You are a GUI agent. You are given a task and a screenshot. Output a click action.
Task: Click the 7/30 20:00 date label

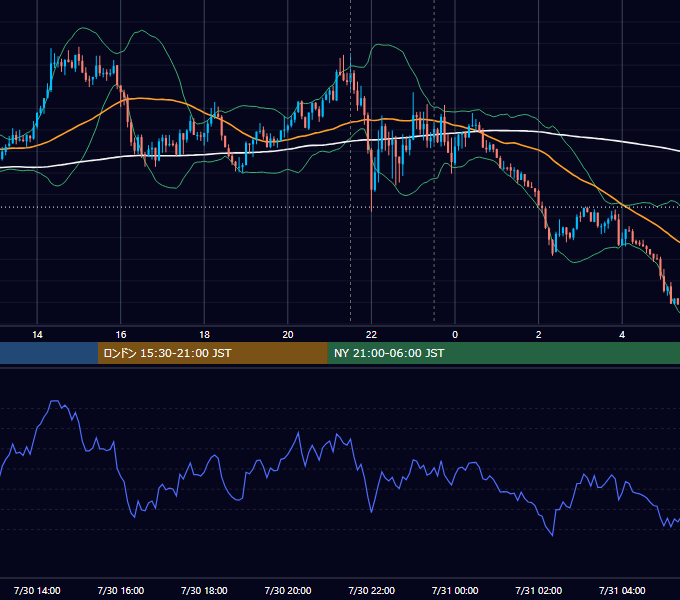coord(288,590)
